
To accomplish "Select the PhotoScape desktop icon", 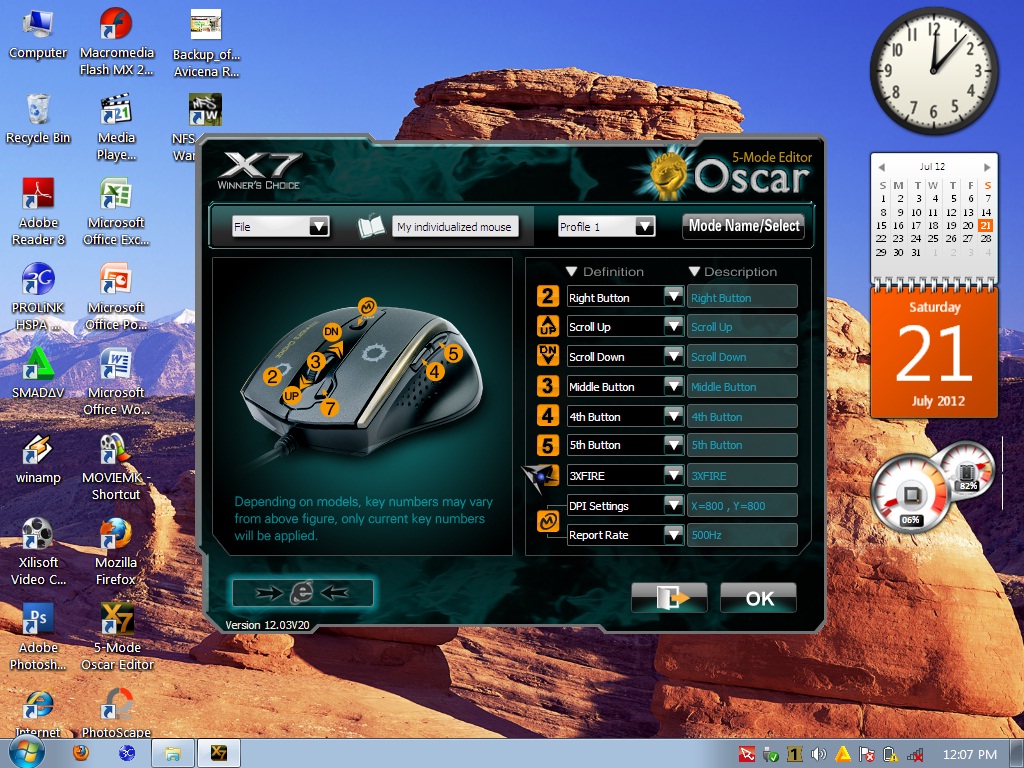I will coord(116,712).
